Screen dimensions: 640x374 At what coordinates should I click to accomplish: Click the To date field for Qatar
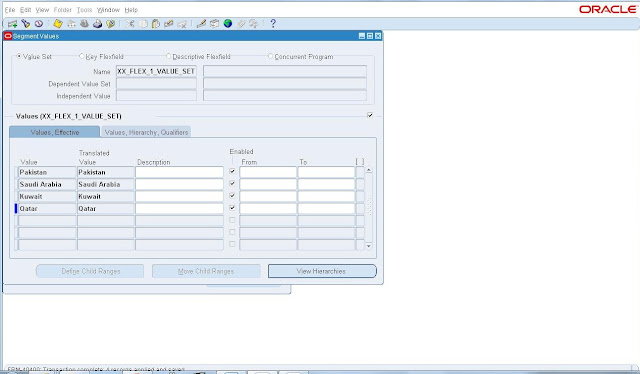(x=326, y=209)
